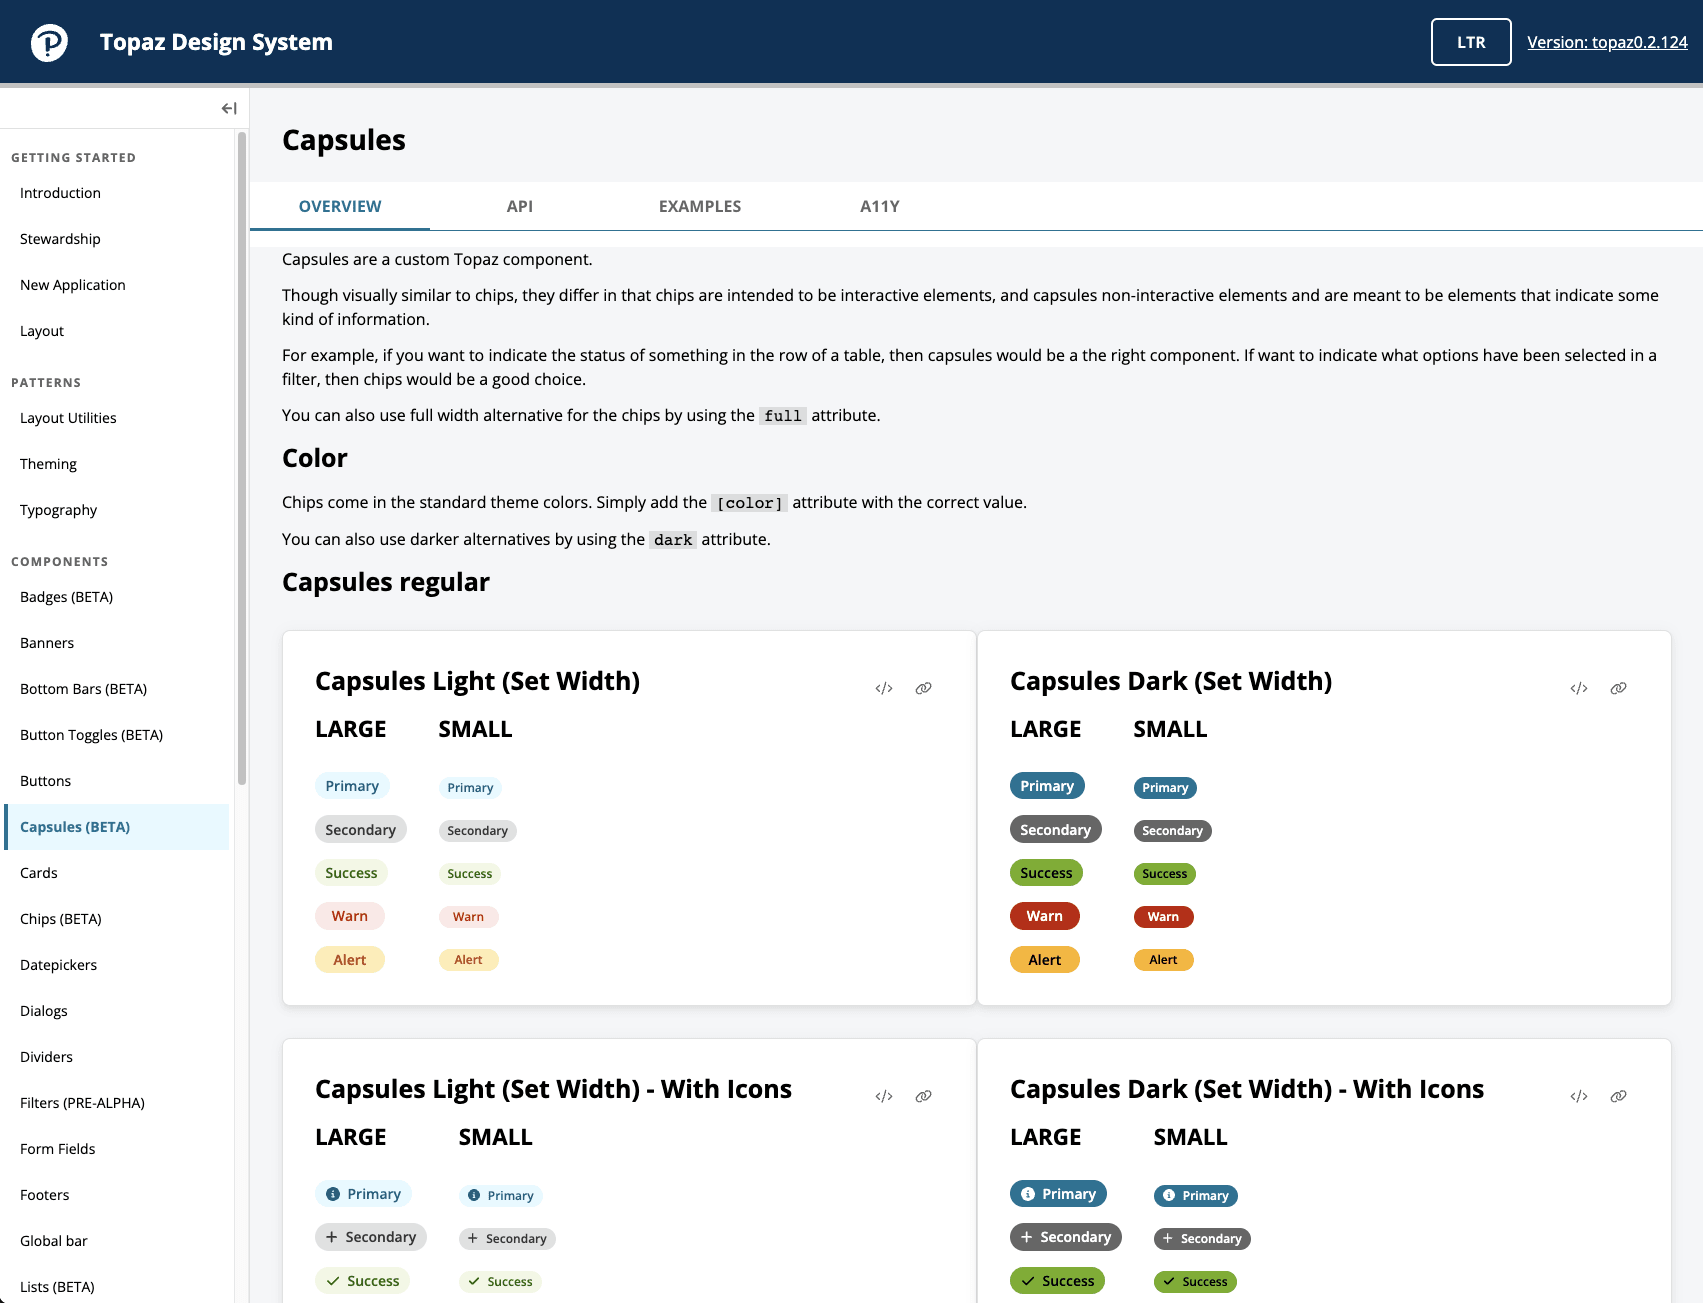Click large dark Success capsule check icon
The width and height of the screenshot is (1703, 1303).
(x=1057, y=1281)
